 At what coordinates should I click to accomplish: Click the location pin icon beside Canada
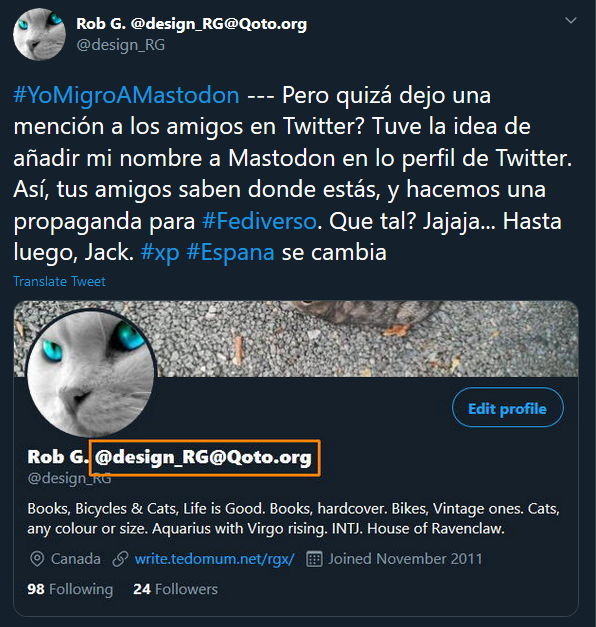pos(37,559)
